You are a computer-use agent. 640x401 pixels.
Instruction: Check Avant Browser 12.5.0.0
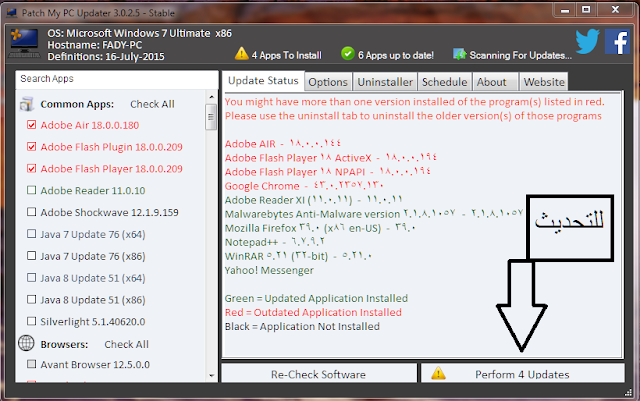tap(31, 364)
